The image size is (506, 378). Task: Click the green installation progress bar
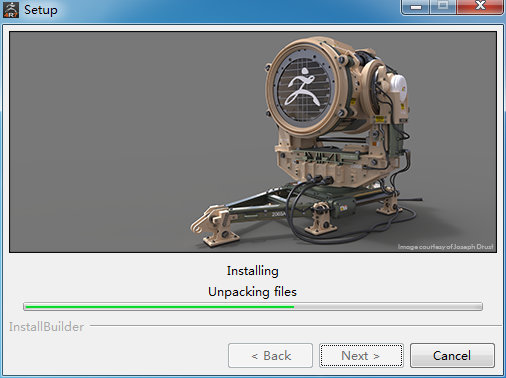159,307
